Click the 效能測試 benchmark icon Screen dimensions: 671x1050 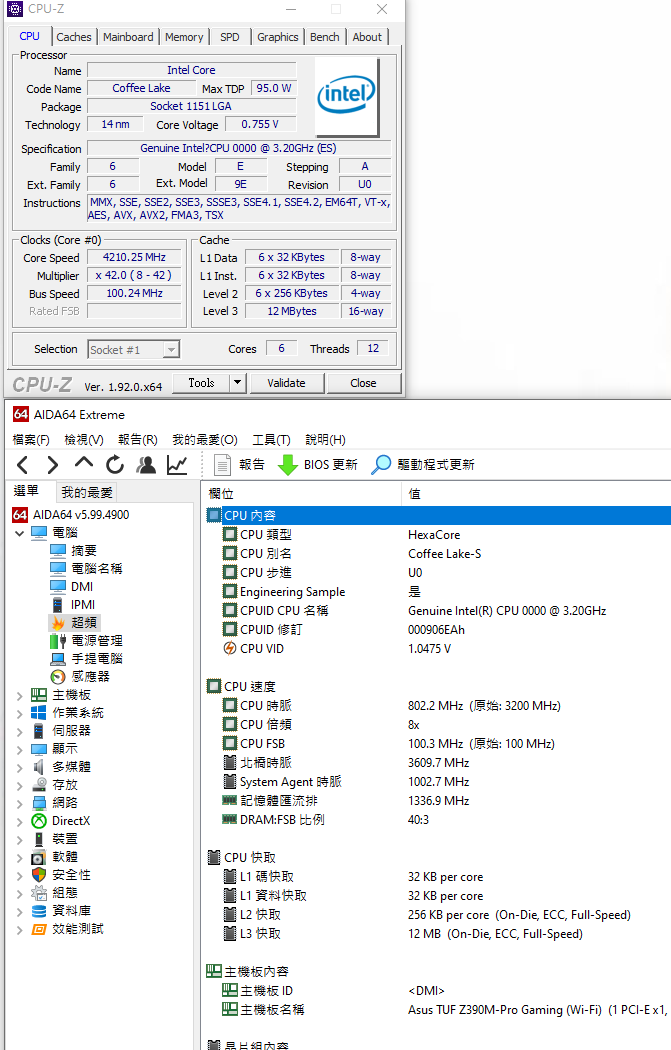(x=39, y=929)
